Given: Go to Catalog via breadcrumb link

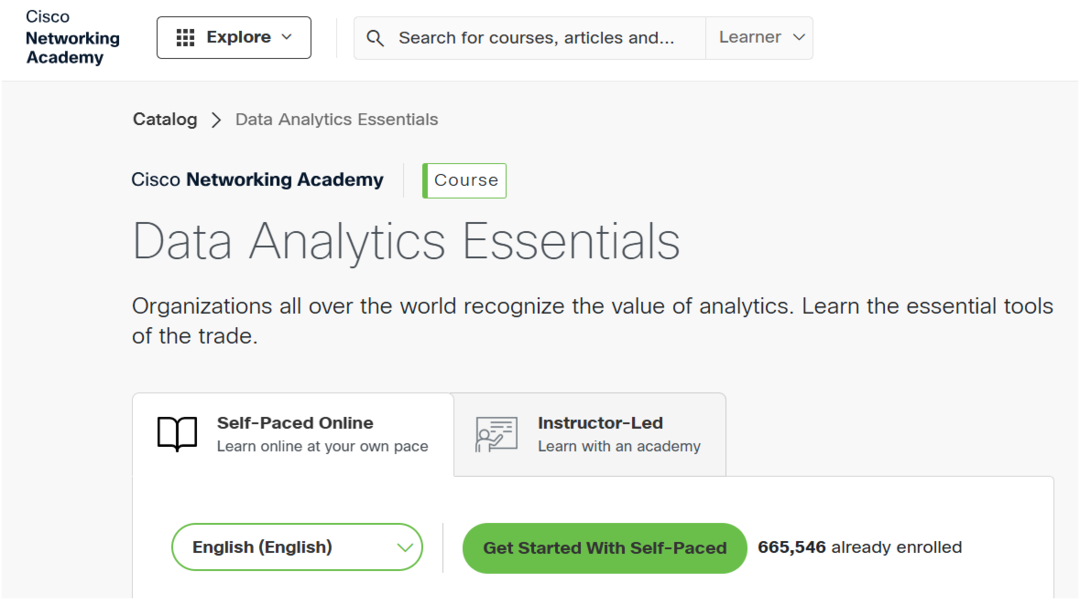Looking at the screenshot, I should [165, 120].
